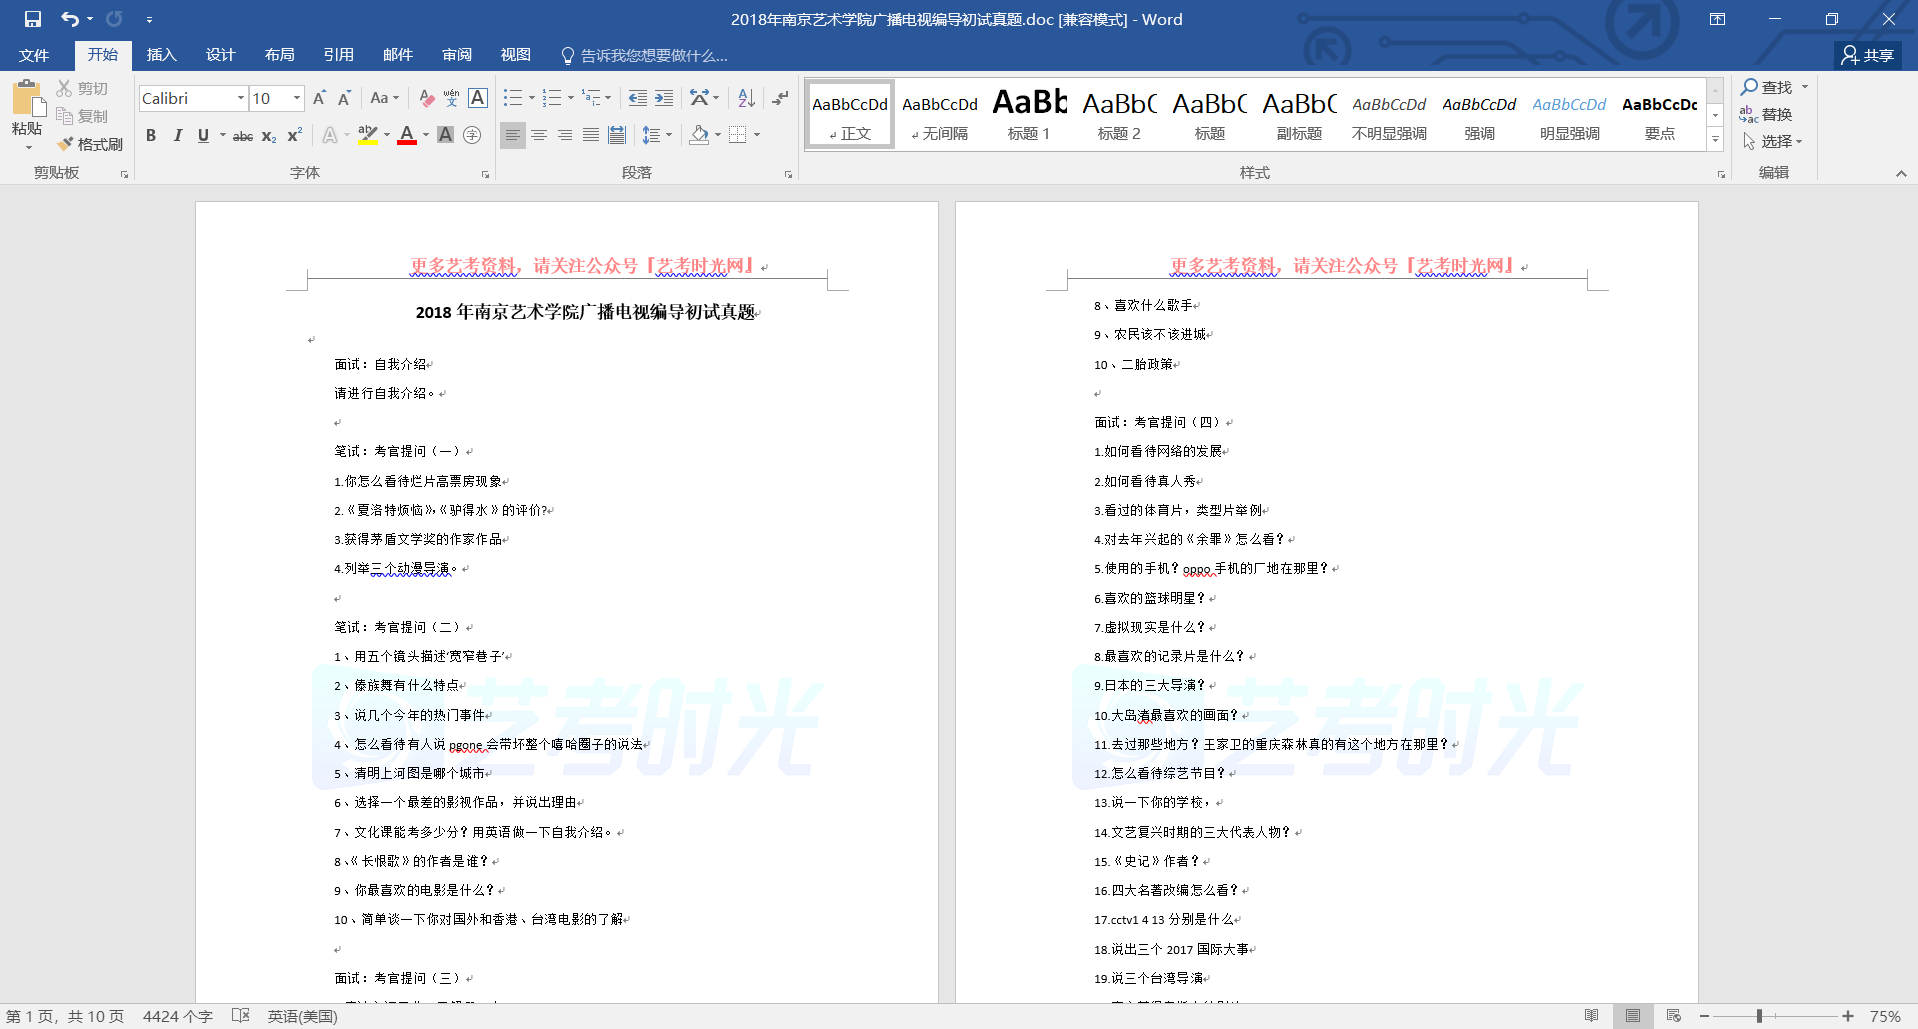Expand the styles gallery

pos(1715,140)
